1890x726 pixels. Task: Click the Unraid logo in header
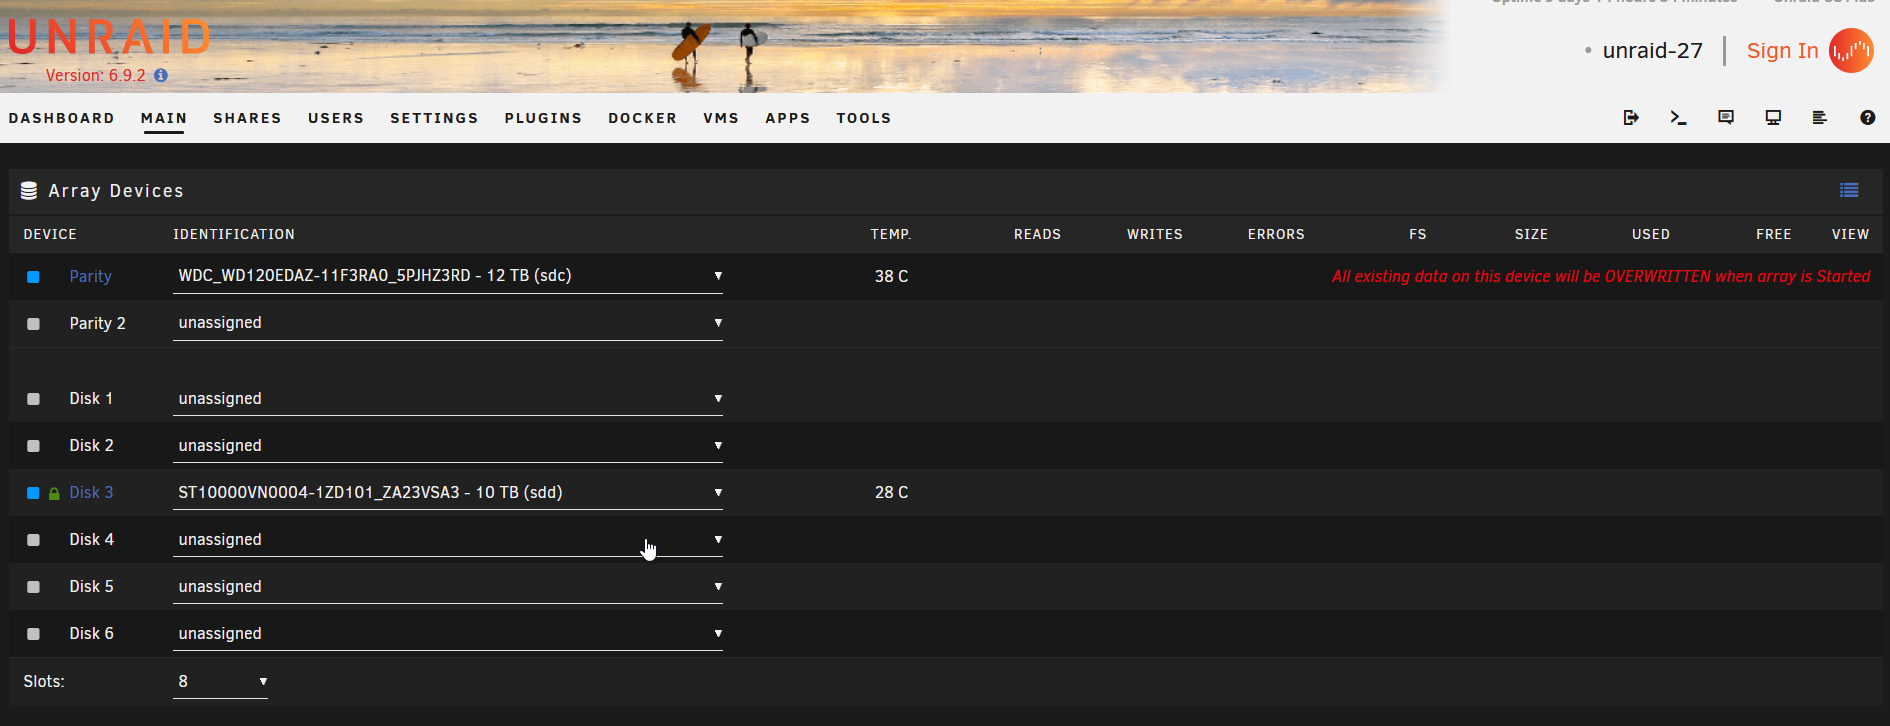pos(109,38)
